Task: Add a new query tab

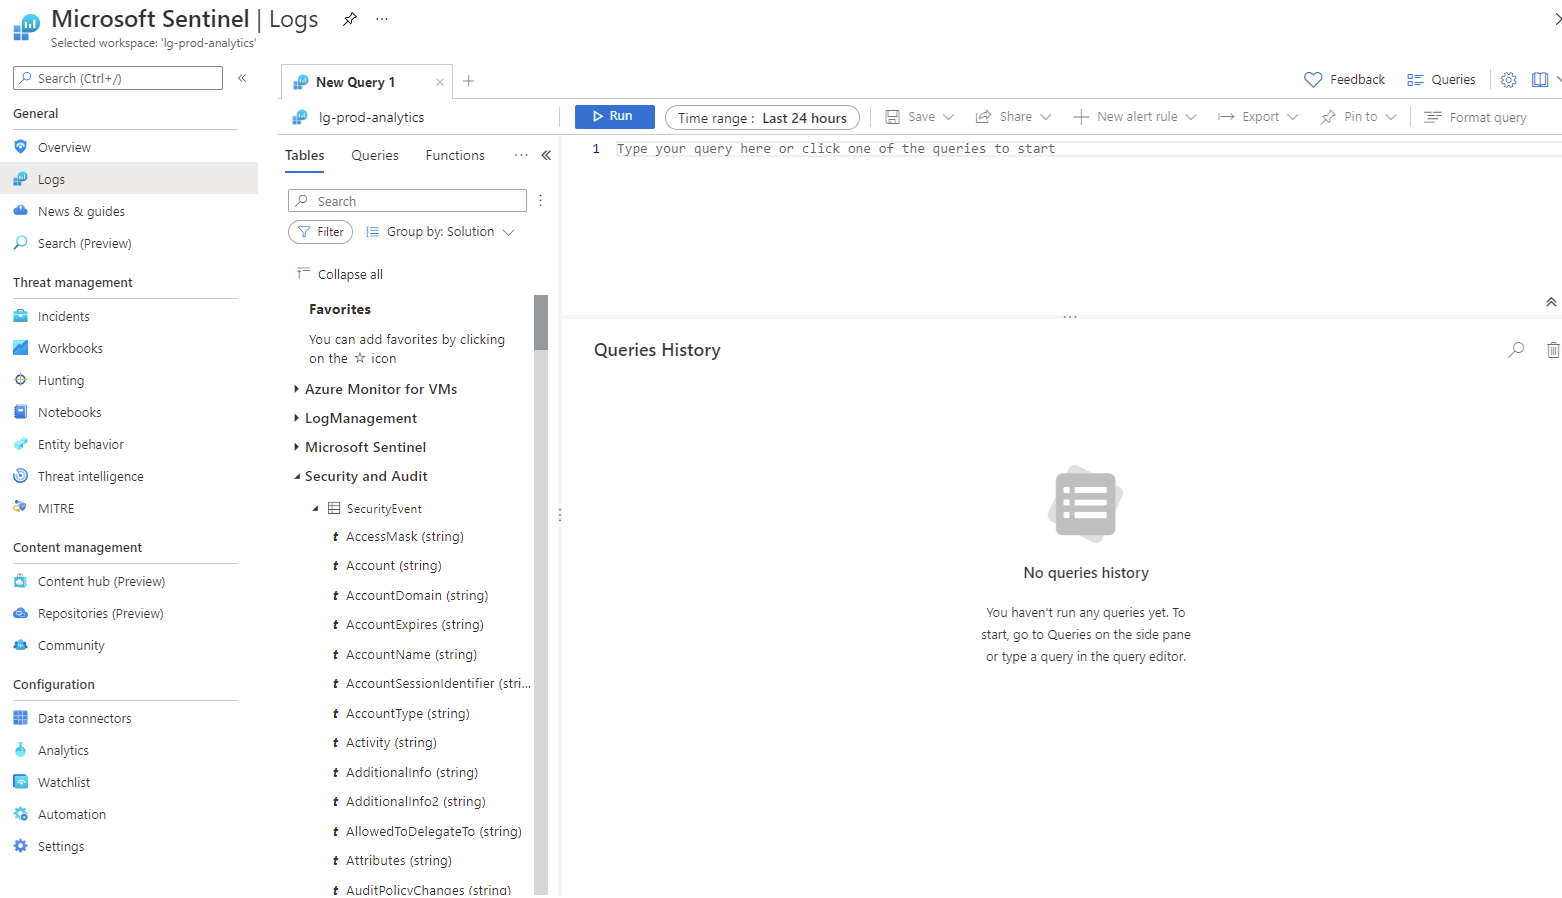Action: 468,81
